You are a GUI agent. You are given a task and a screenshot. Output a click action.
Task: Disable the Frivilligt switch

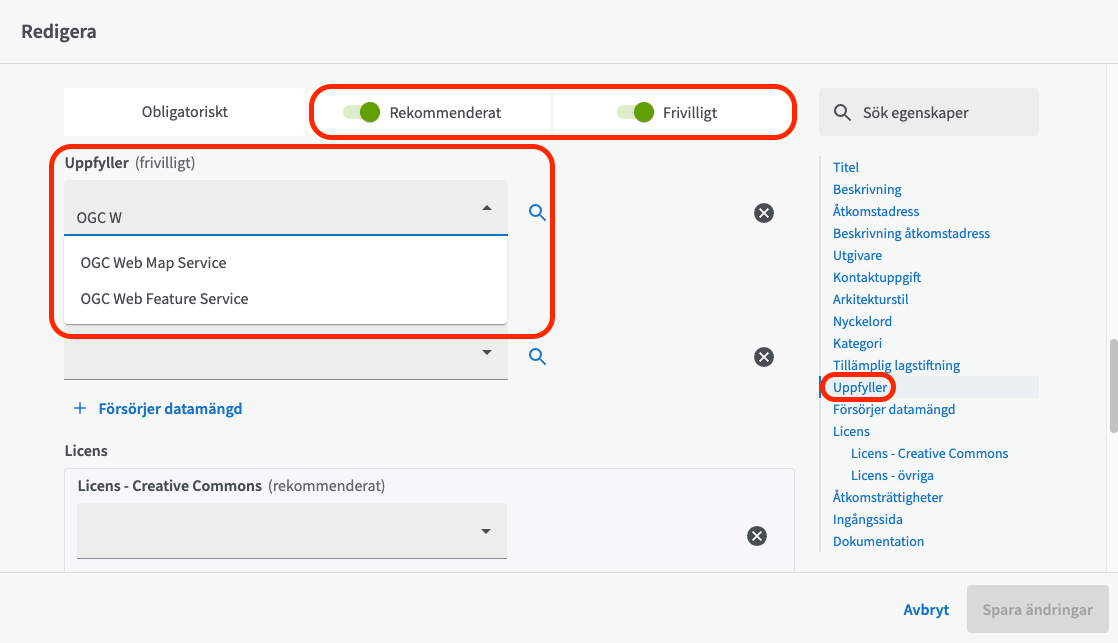point(635,112)
